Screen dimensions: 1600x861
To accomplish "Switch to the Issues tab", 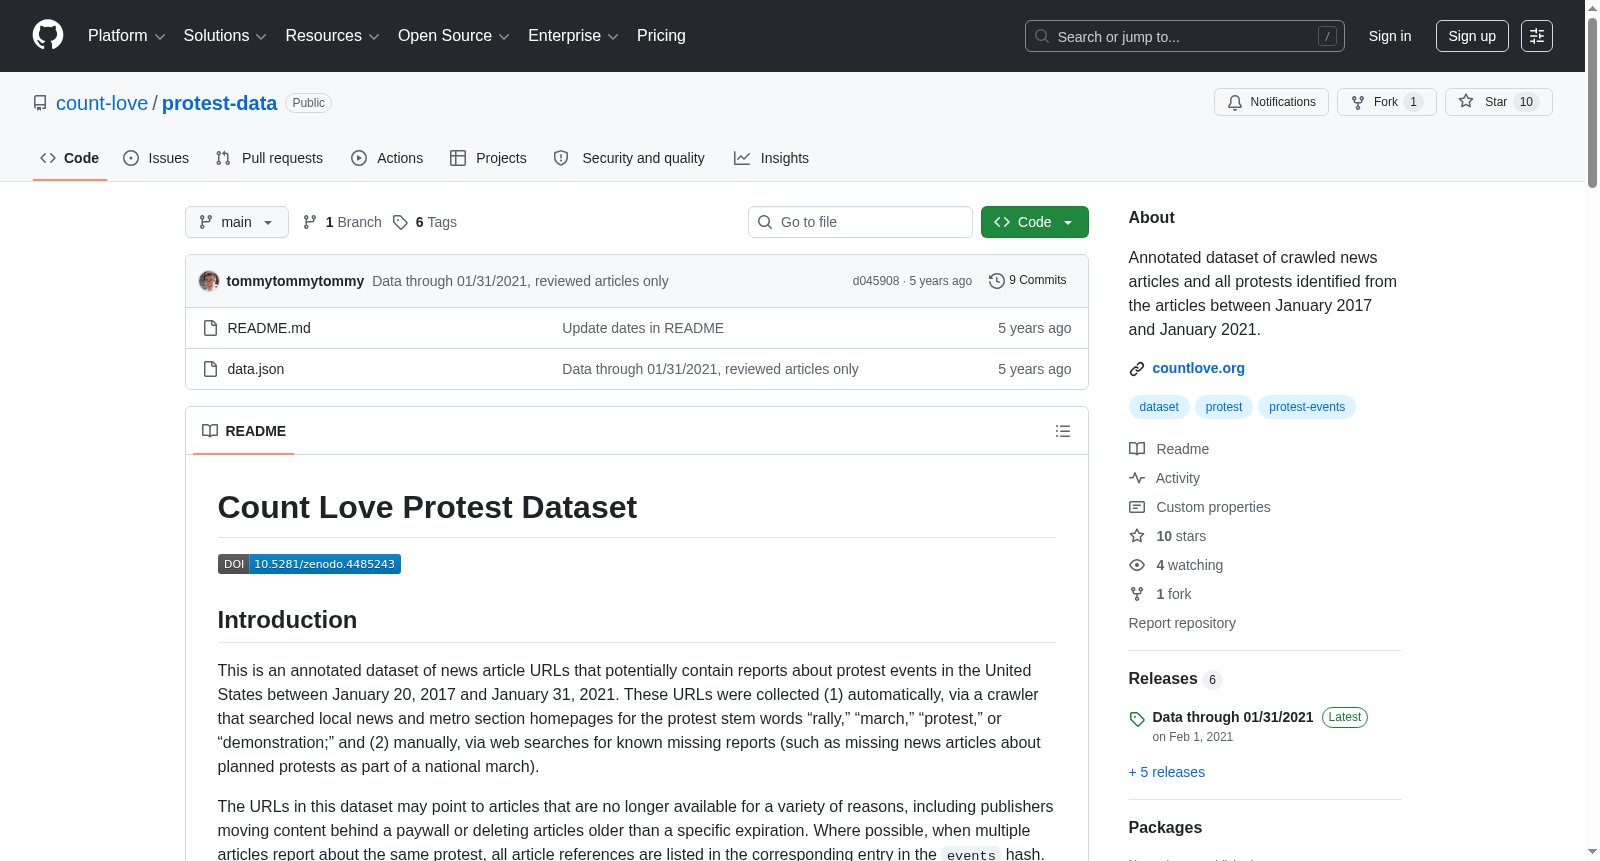I will (156, 158).
